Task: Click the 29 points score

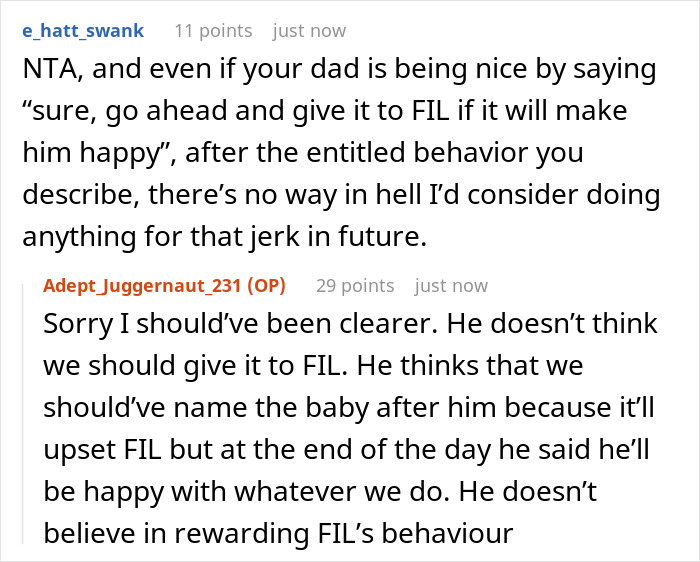Action: click(354, 286)
